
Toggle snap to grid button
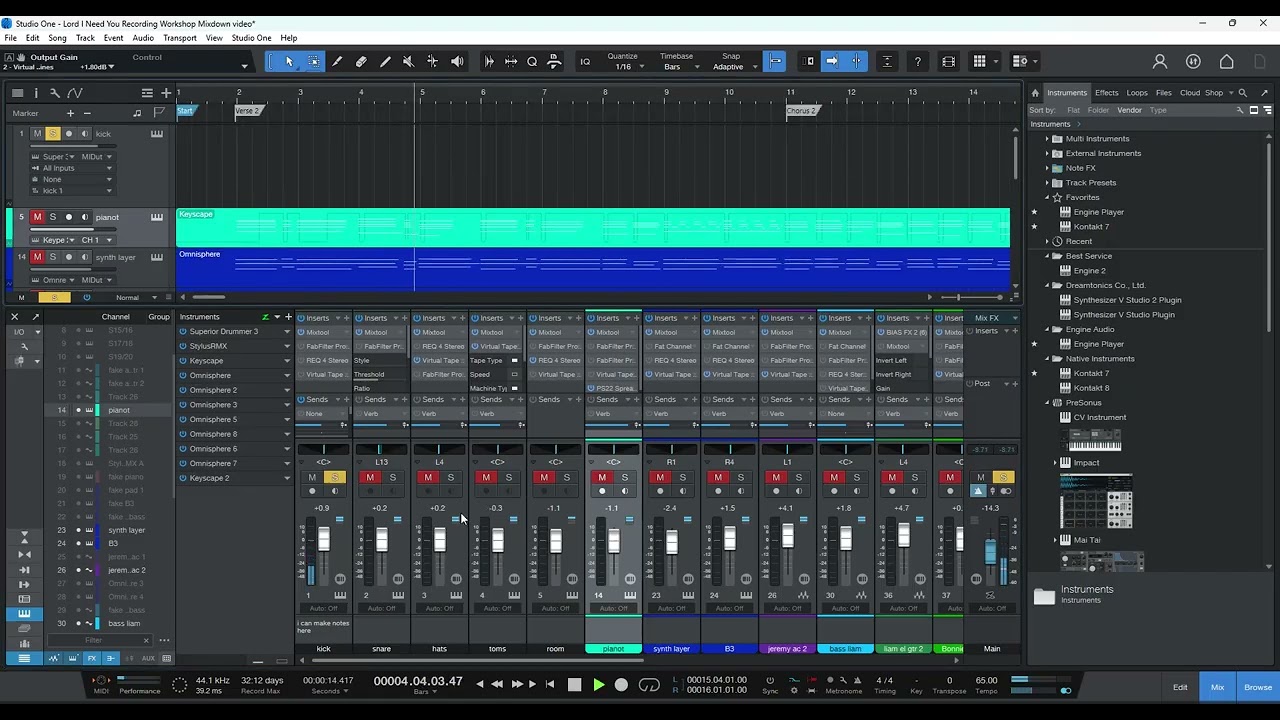tap(774, 62)
